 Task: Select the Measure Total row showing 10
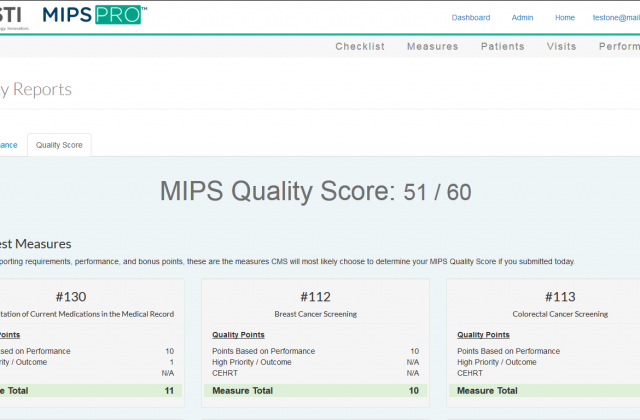click(x=316, y=390)
